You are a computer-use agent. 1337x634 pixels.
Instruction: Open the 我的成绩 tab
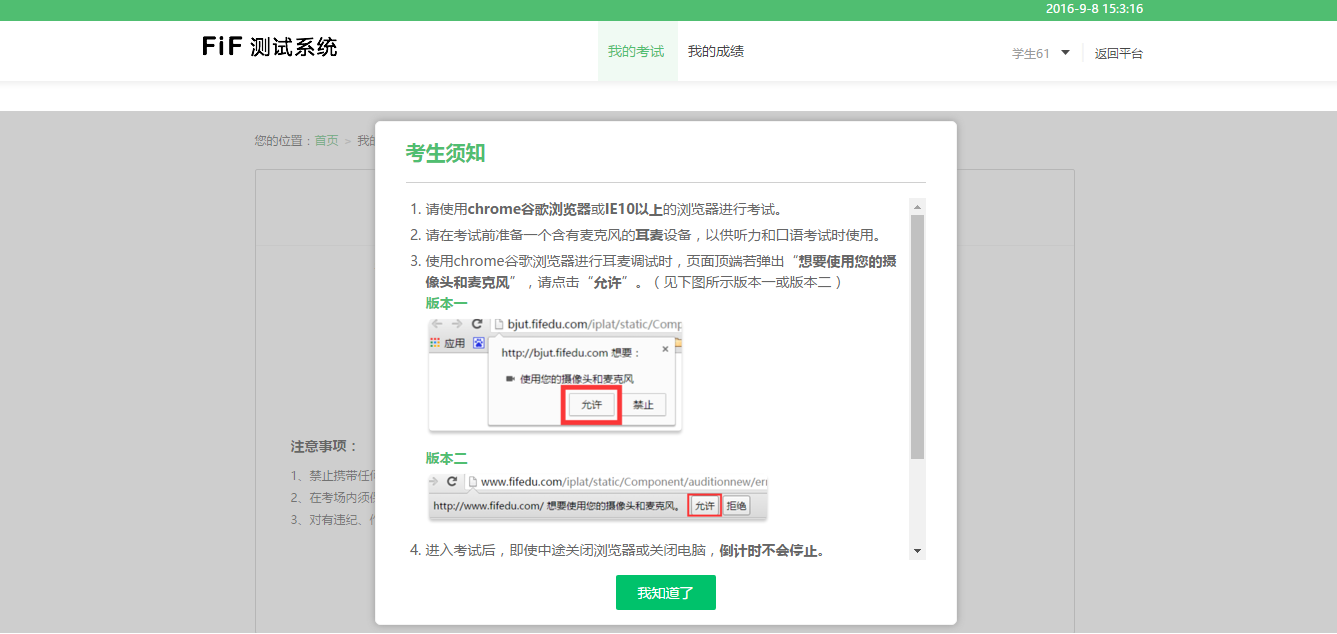[715, 51]
